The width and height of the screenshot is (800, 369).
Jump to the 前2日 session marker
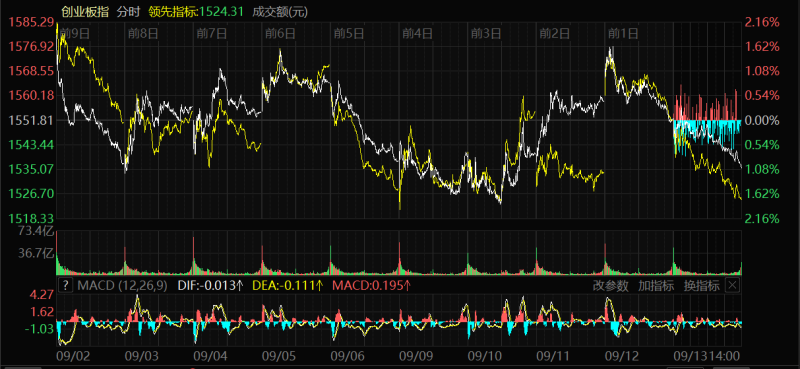(555, 34)
